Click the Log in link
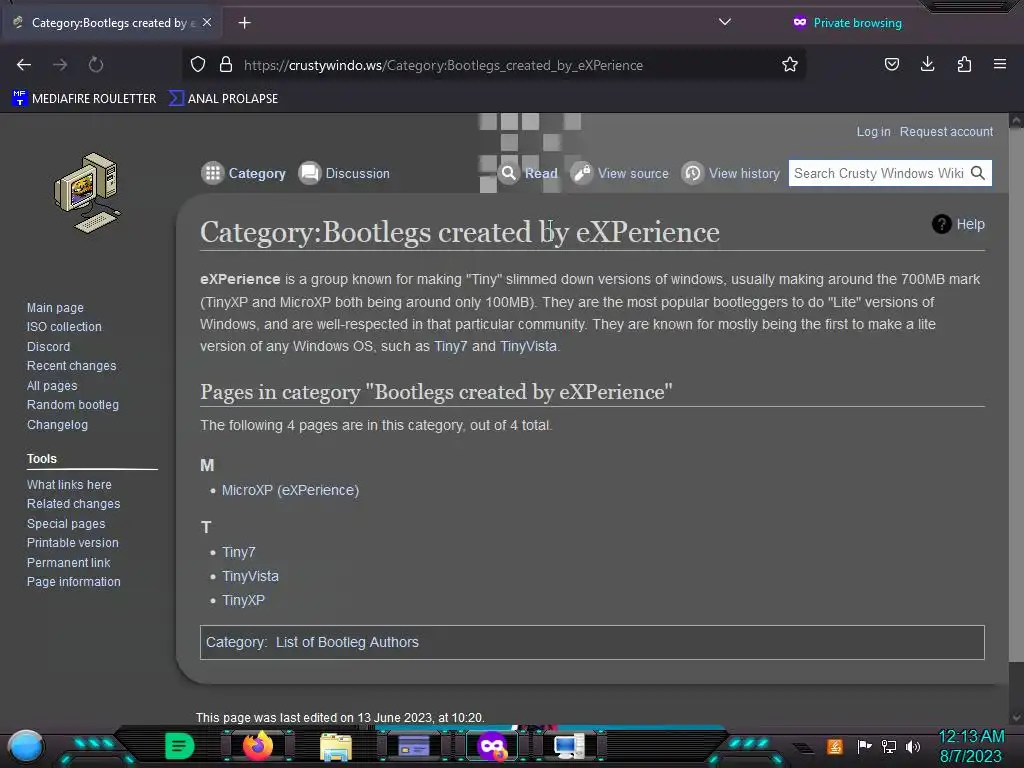1024x768 pixels. (x=873, y=131)
